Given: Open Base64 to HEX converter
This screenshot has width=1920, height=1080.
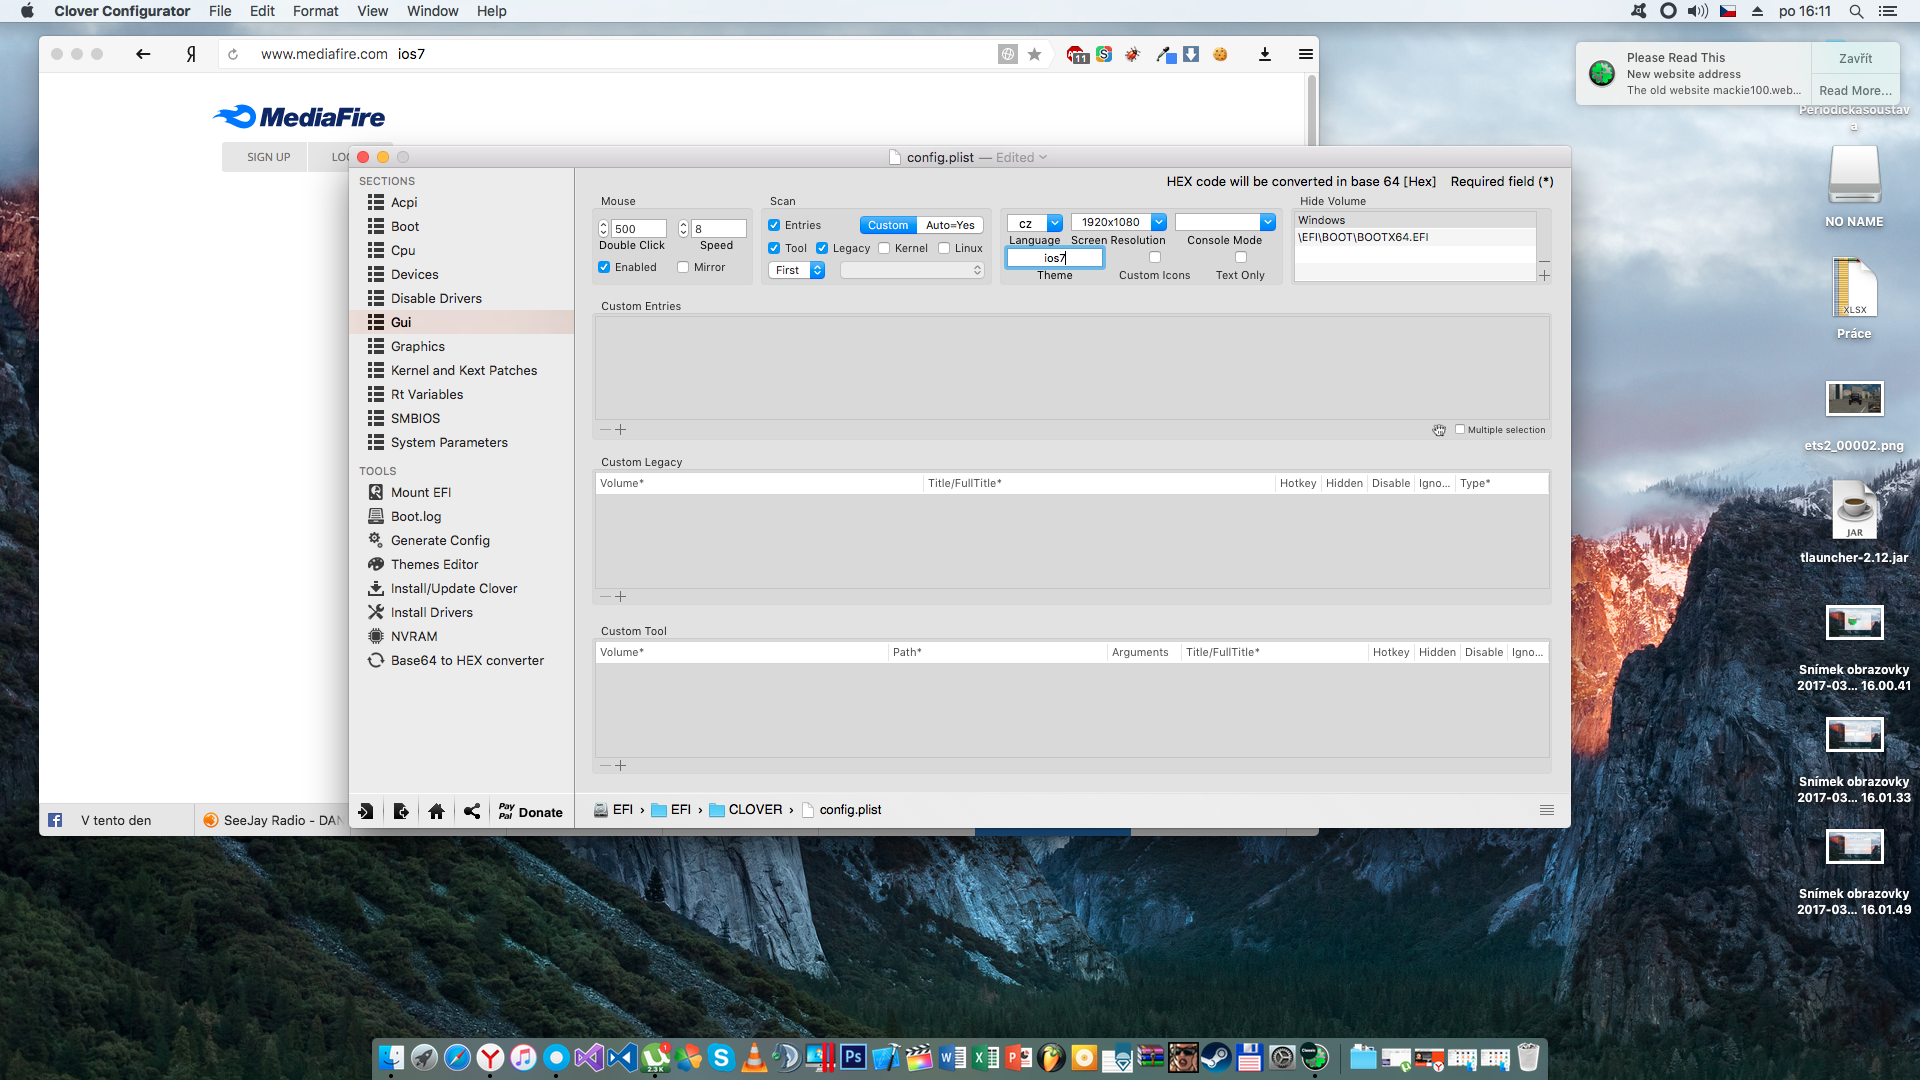Looking at the screenshot, I should pos(466,660).
